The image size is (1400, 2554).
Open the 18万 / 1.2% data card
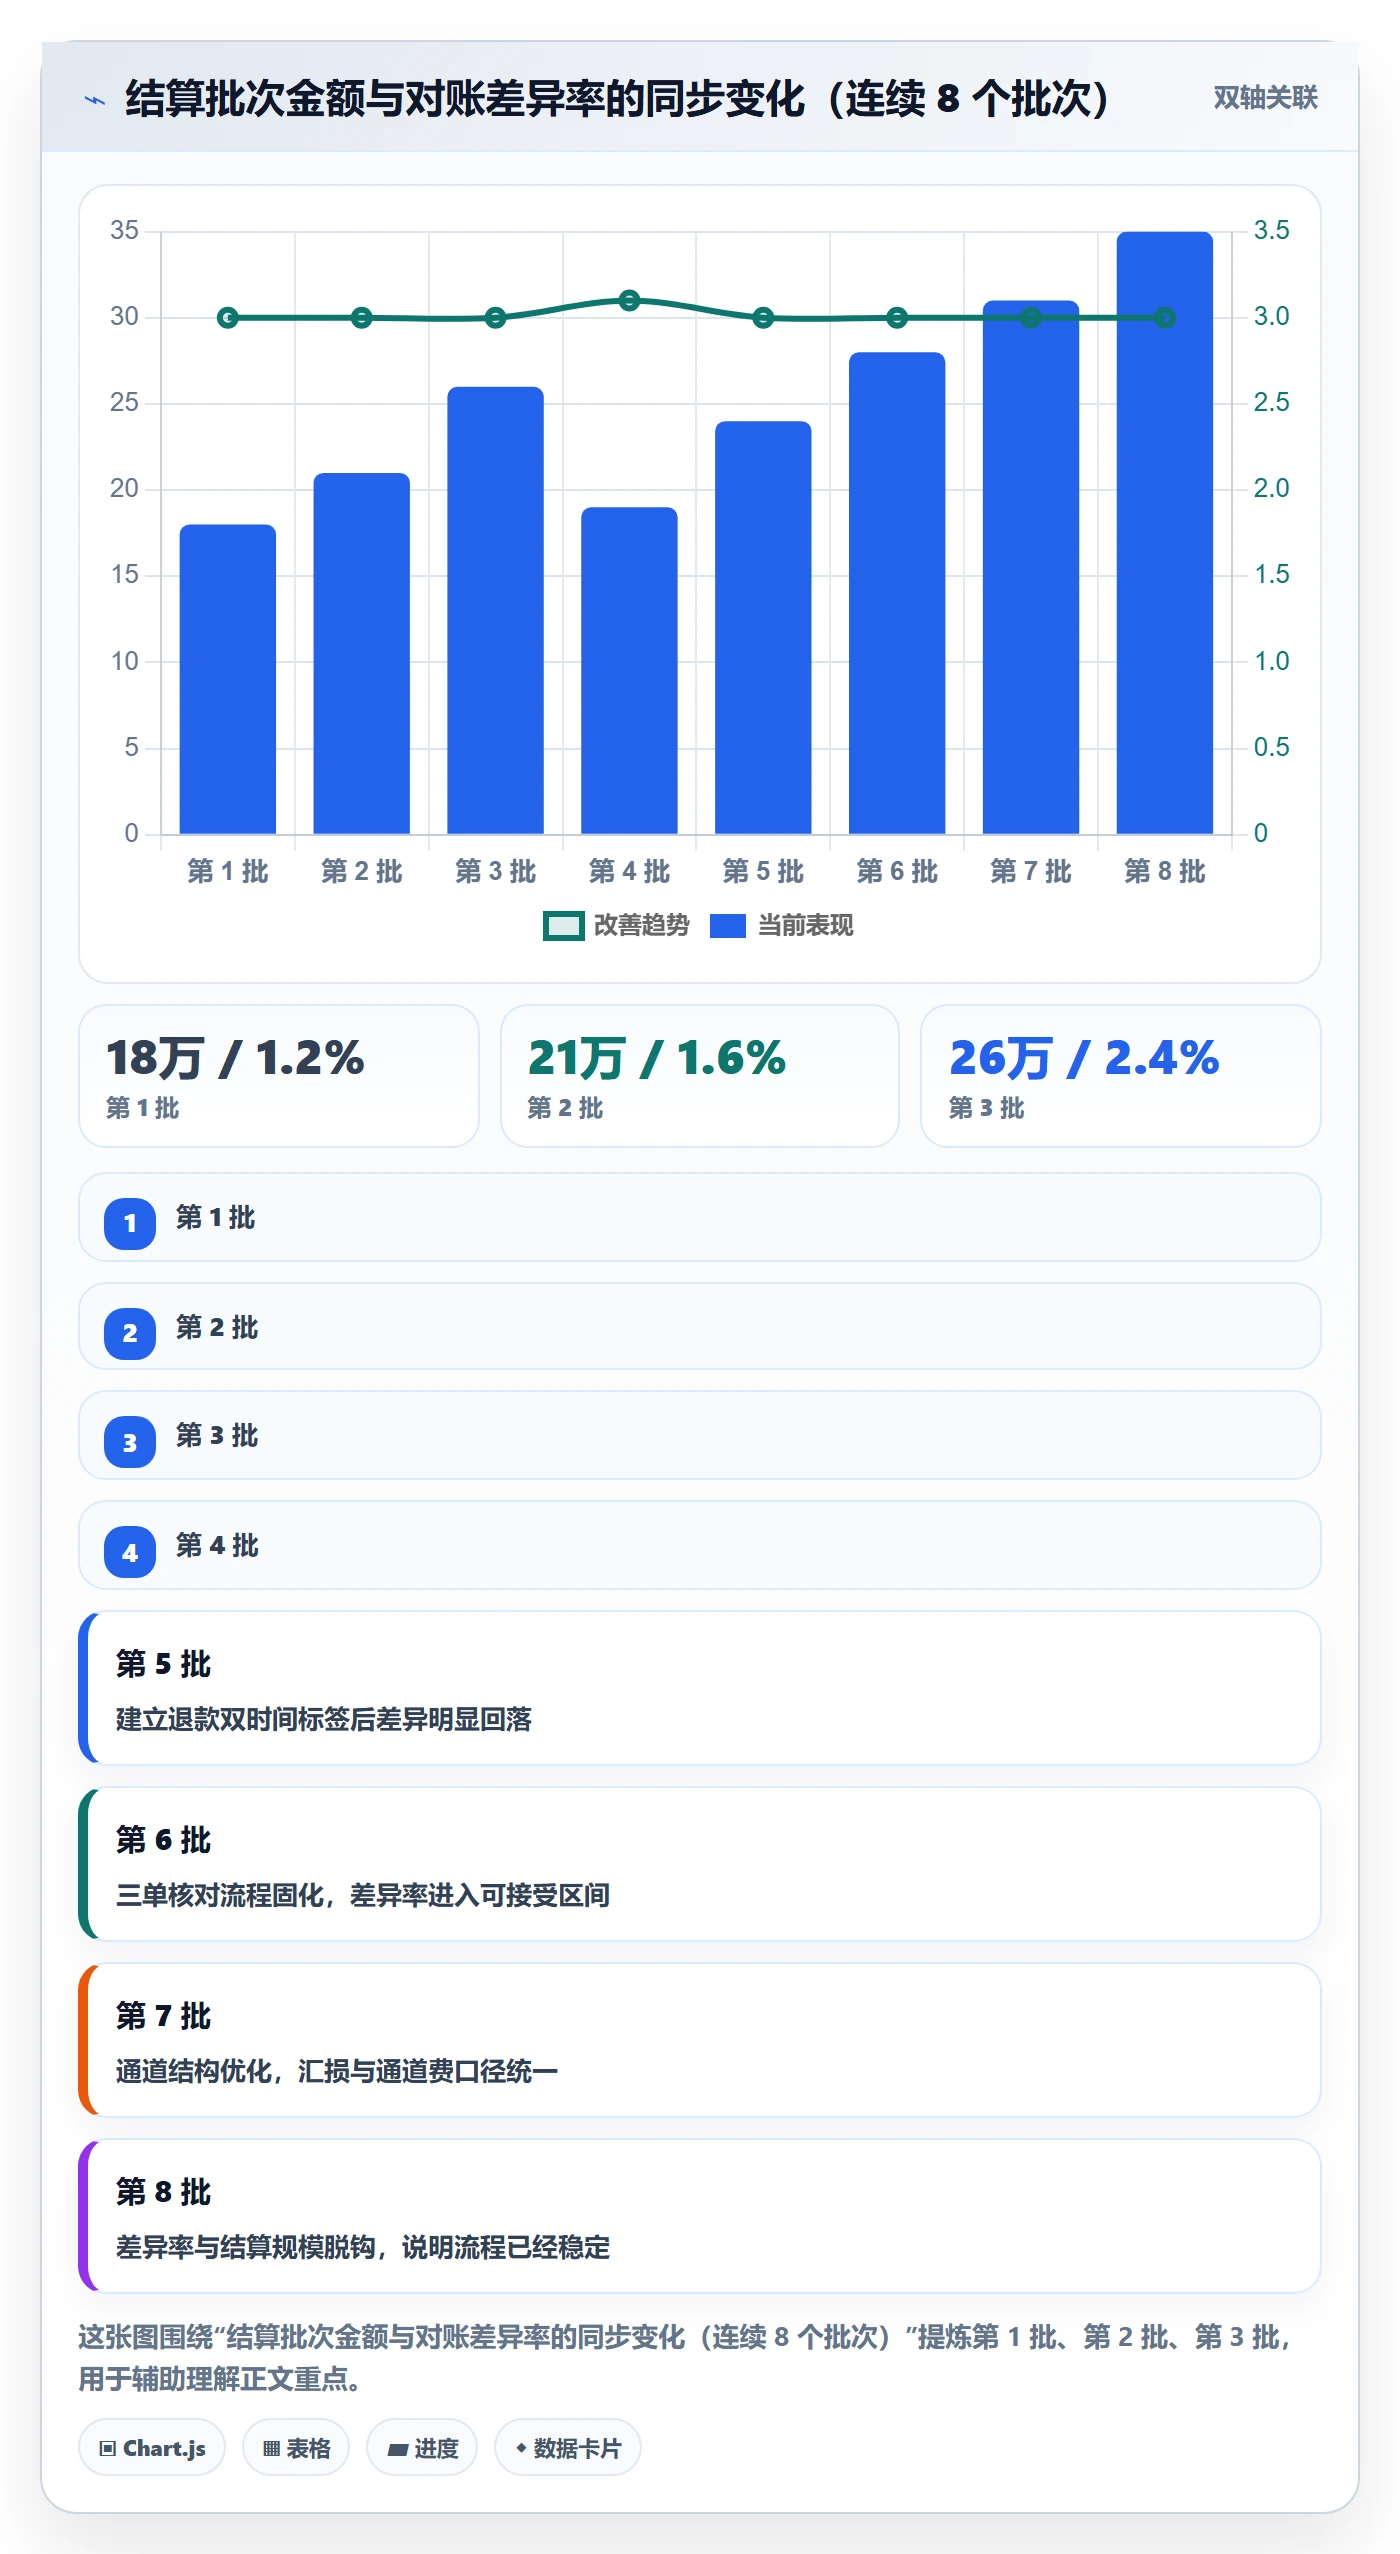tap(279, 1076)
